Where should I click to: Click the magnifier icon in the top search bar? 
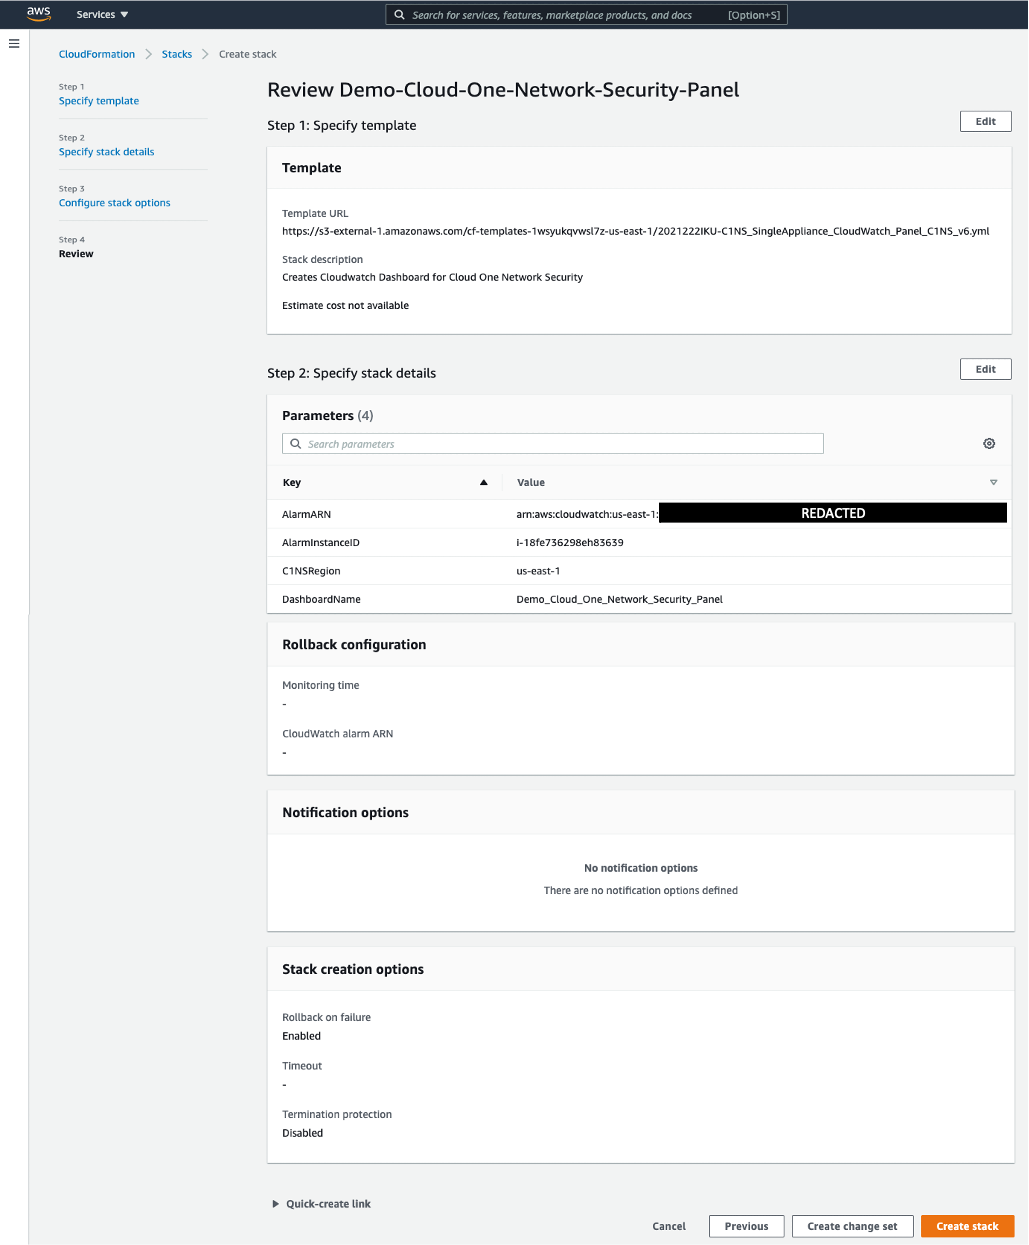pyautogui.click(x=400, y=15)
